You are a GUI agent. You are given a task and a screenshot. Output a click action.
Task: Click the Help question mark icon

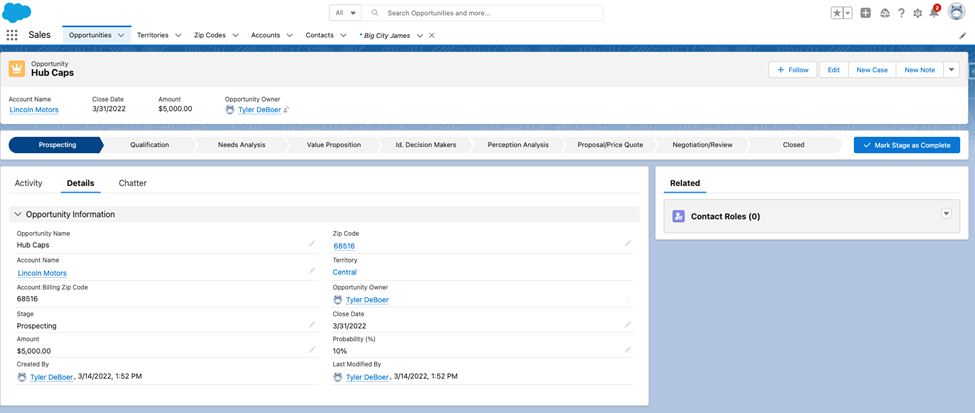tap(901, 13)
